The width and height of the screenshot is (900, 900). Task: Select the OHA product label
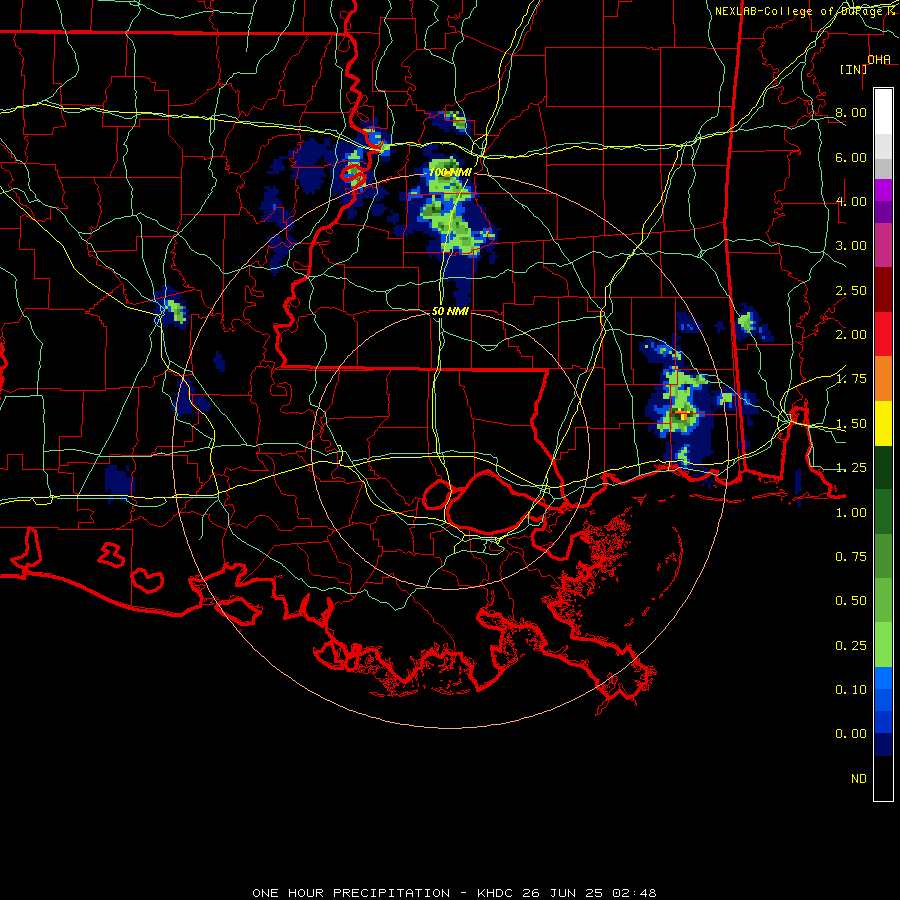click(879, 60)
